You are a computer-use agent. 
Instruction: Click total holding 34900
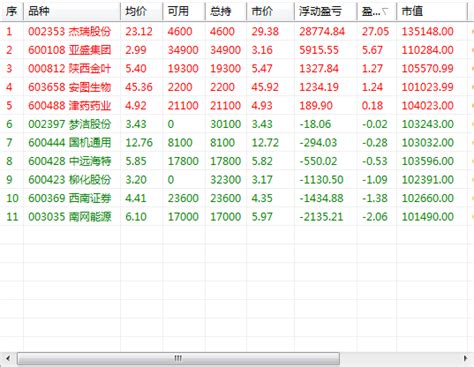[225, 50]
